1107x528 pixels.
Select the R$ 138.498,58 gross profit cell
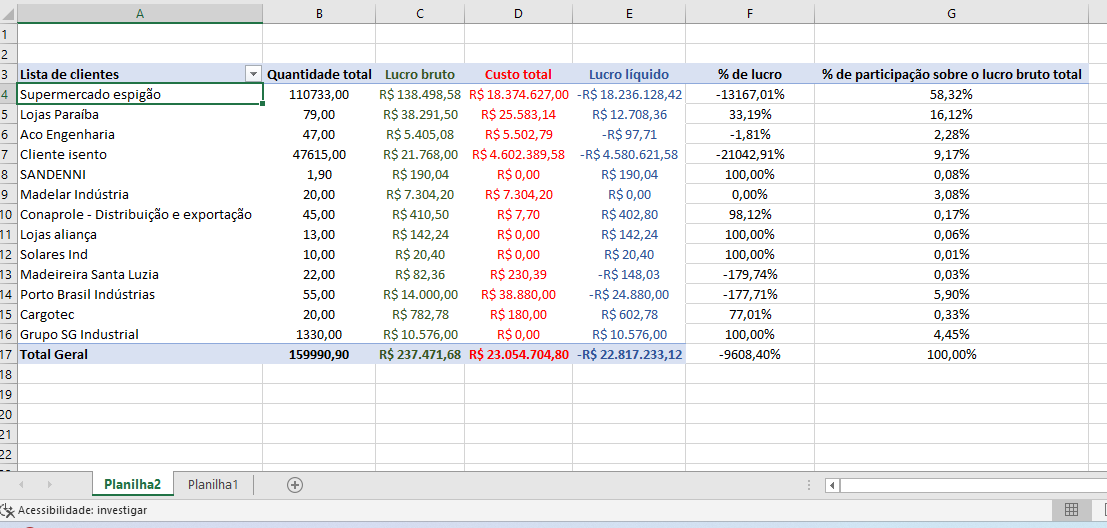[x=420, y=94]
